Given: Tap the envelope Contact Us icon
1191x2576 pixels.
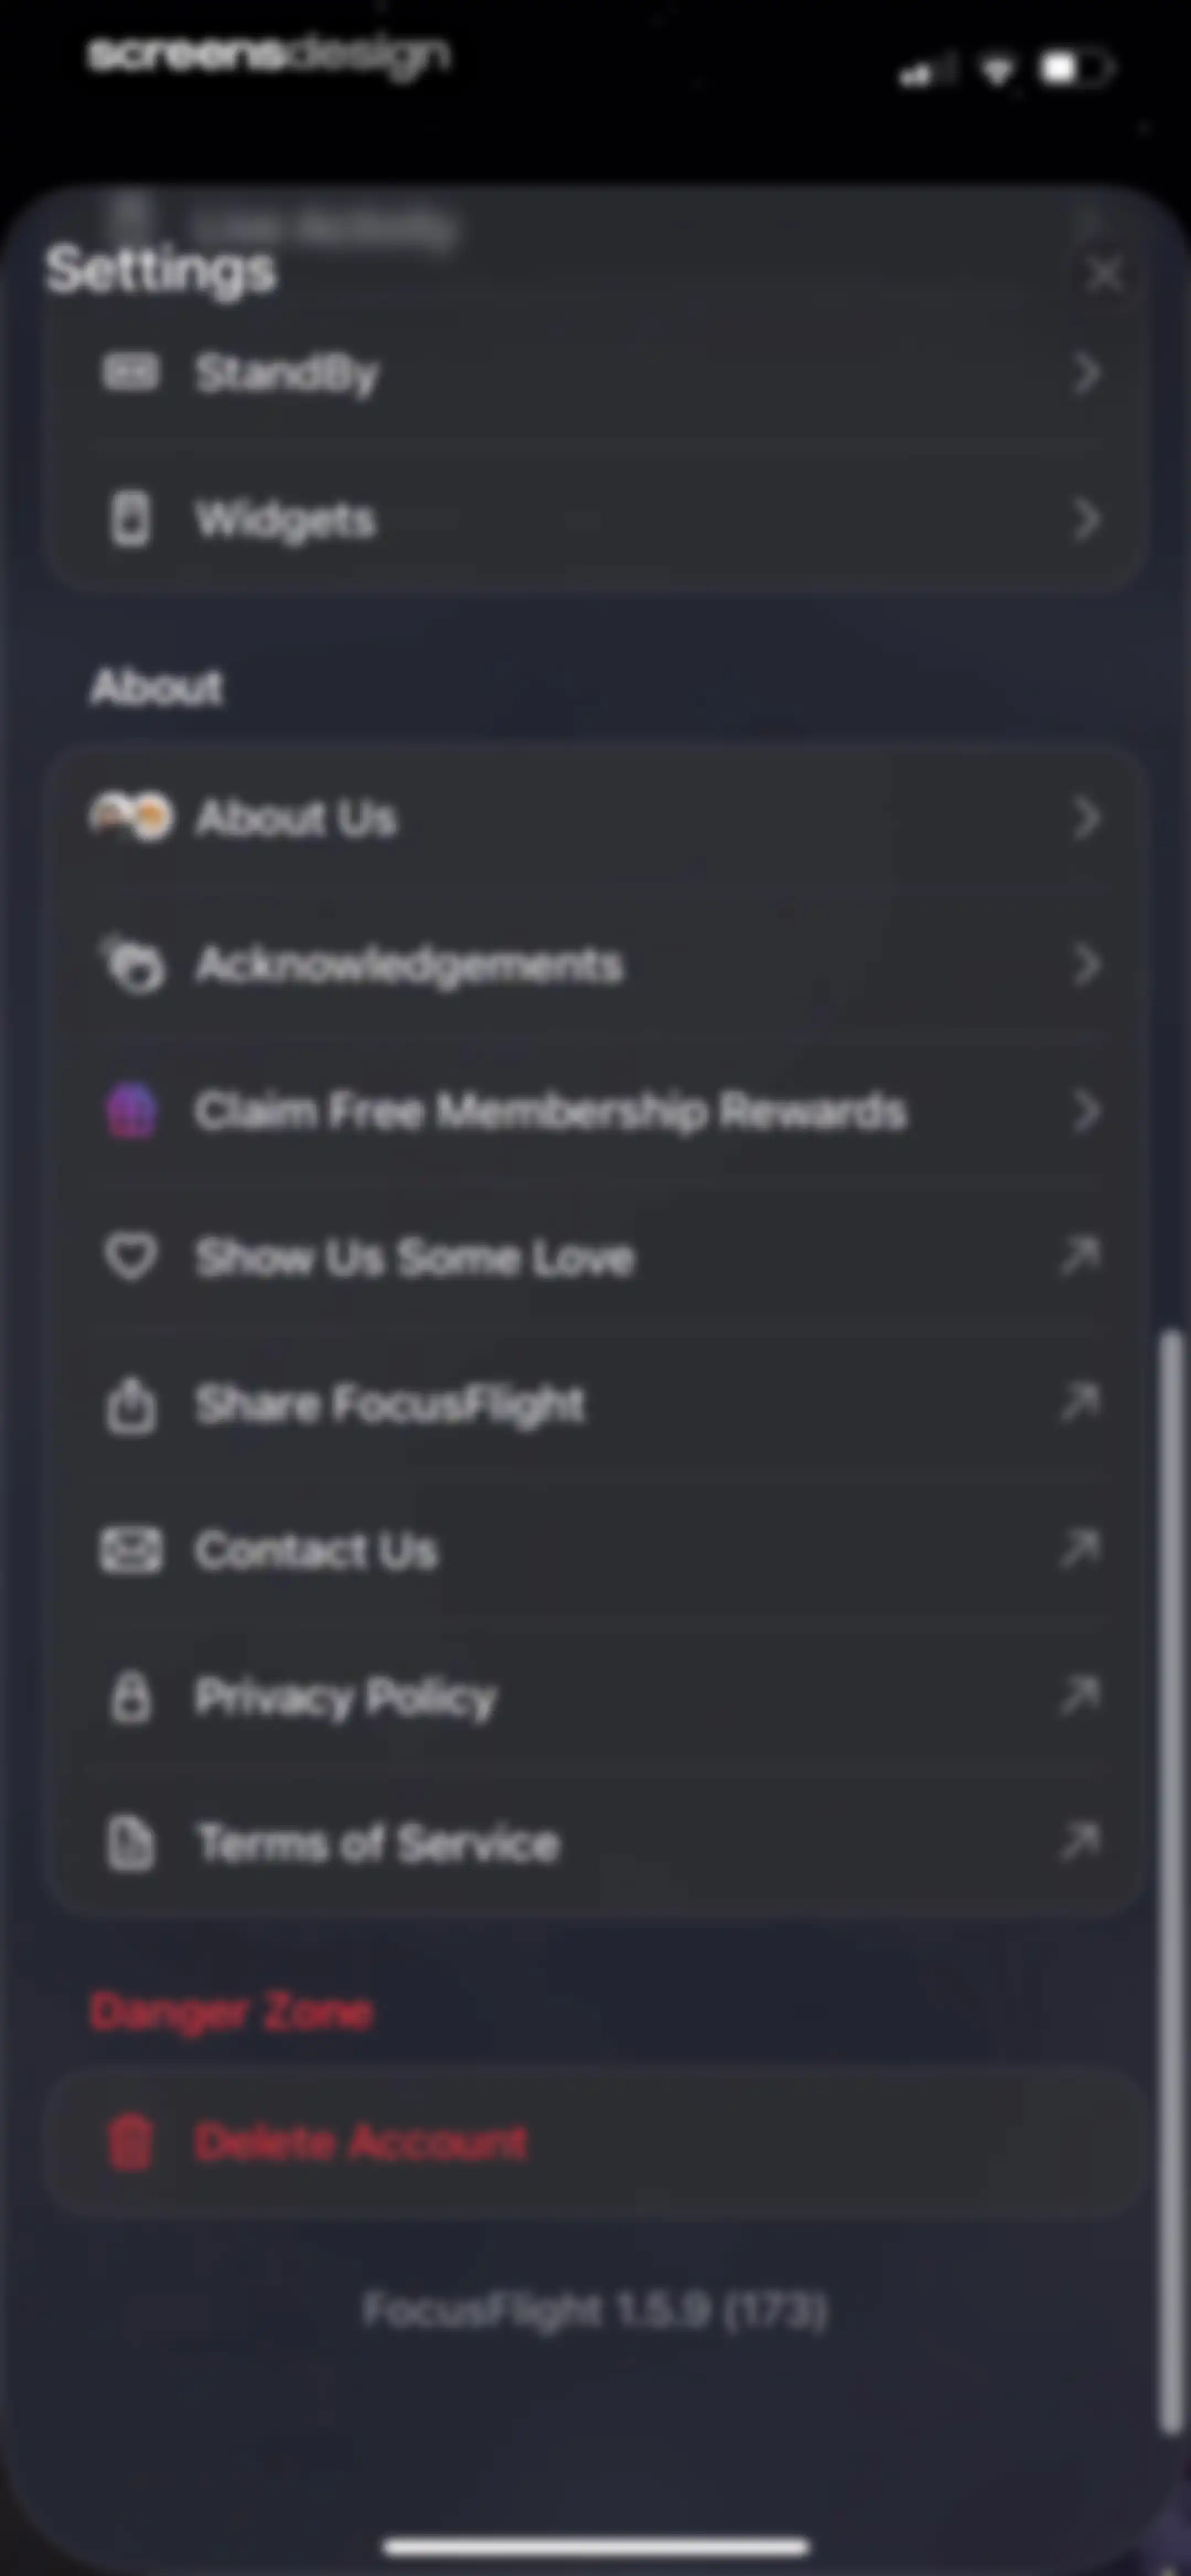Looking at the screenshot, I should click(x=131, y=1550).
